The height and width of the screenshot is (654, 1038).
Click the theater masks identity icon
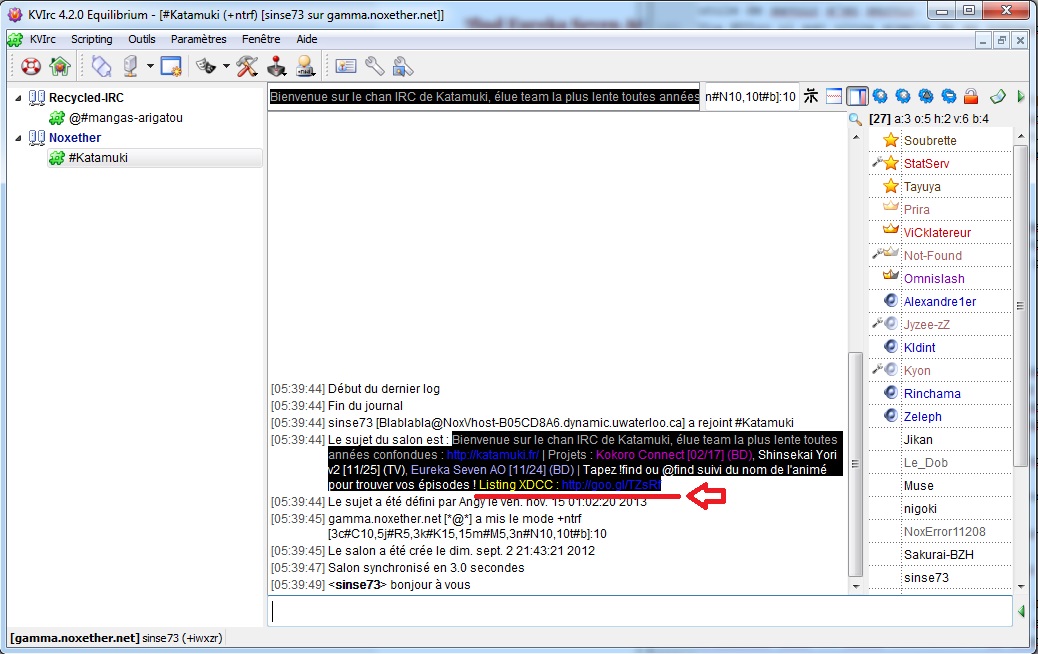[206, 67]
